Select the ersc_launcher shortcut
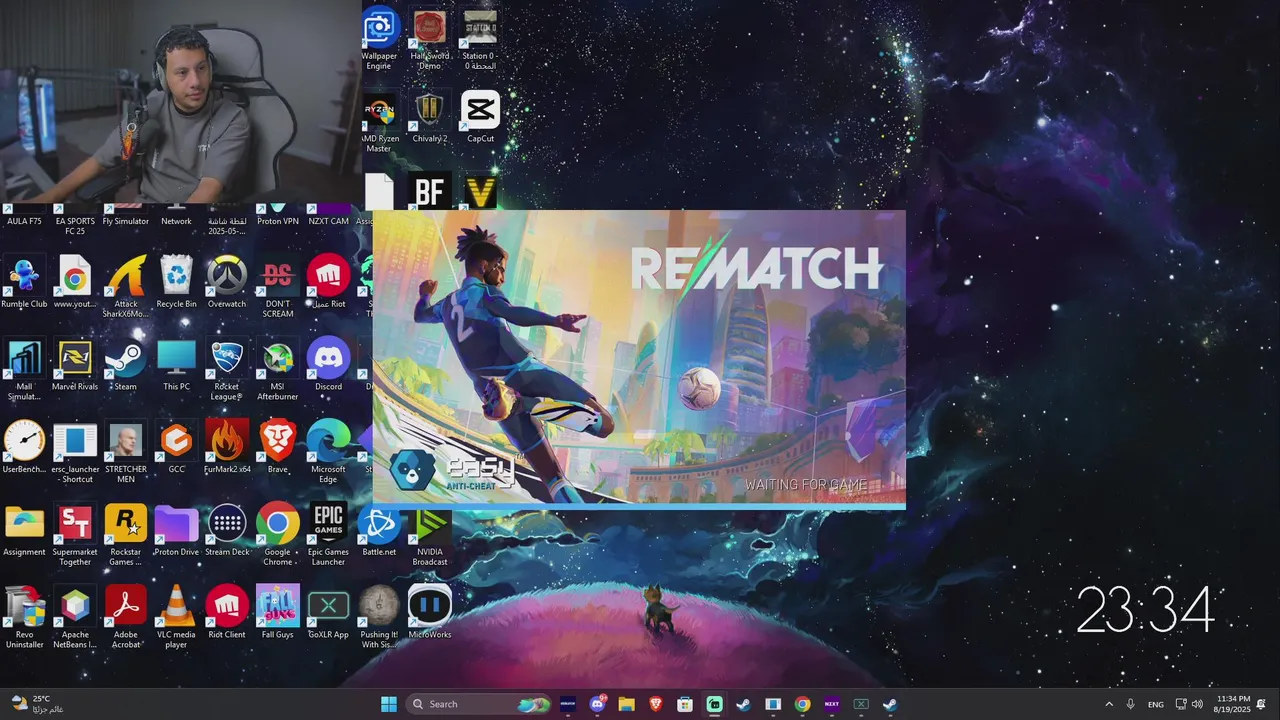The width and height of the screenshot is (1280, 720). pos(75,453)
